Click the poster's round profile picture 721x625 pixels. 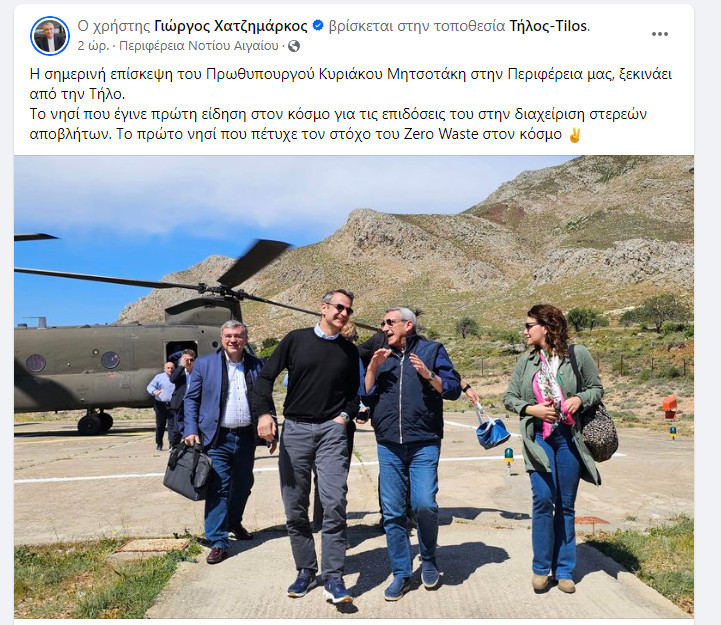pos(50,36)
